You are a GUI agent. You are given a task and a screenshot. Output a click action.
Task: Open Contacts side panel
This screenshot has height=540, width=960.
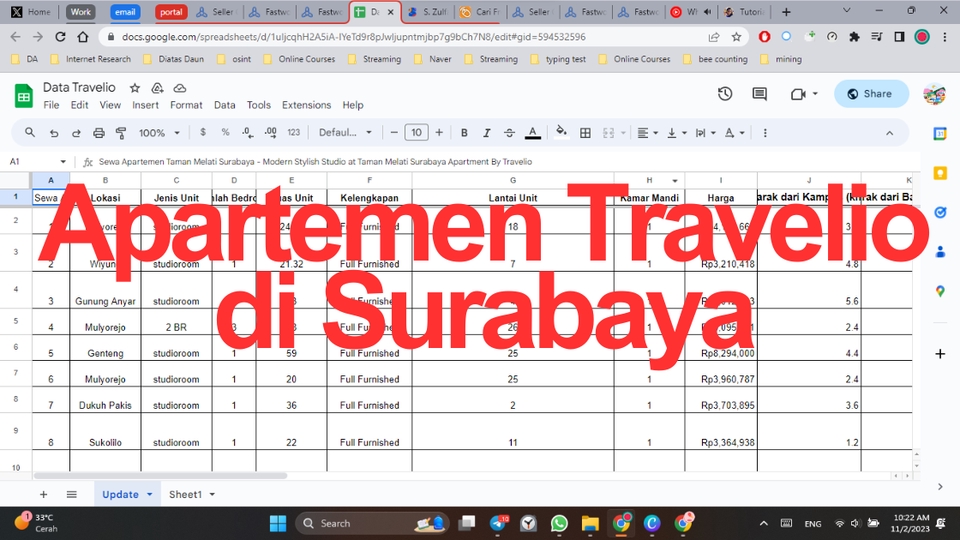(940, 252)
